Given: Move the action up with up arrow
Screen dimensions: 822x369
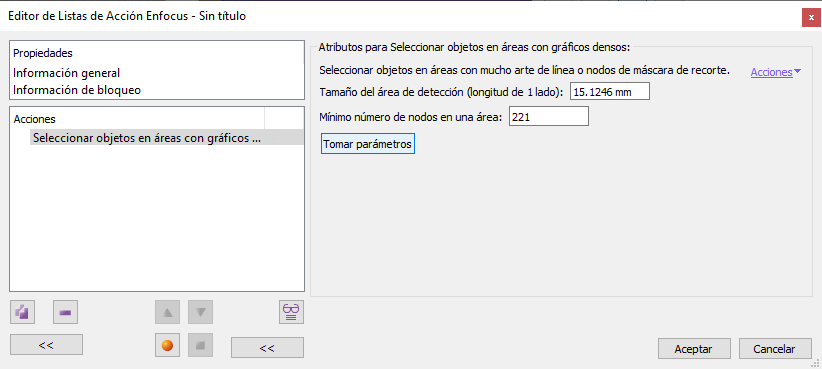Looking at the screenshot, I should pos(168,313).
